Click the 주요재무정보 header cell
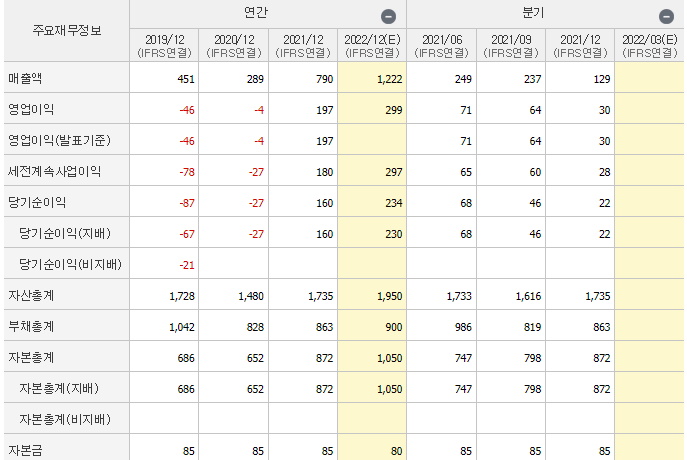The width and height of the screenshot is (687, 460). pos(67,30)
